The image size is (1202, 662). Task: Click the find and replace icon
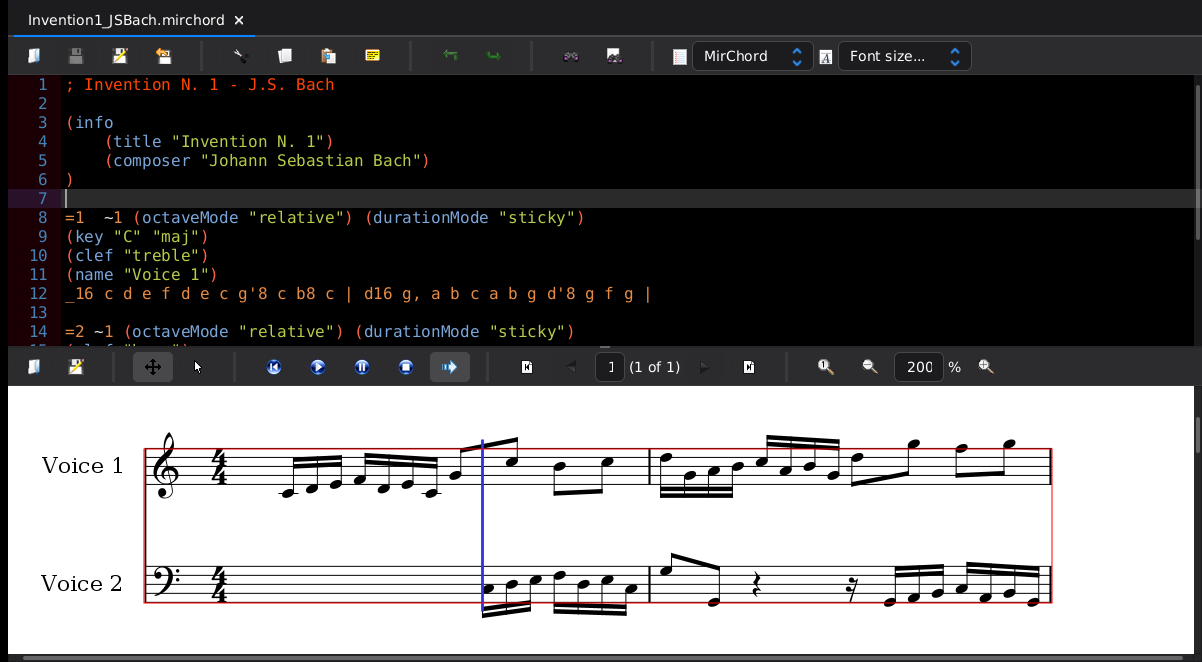[x=615, y=56]
